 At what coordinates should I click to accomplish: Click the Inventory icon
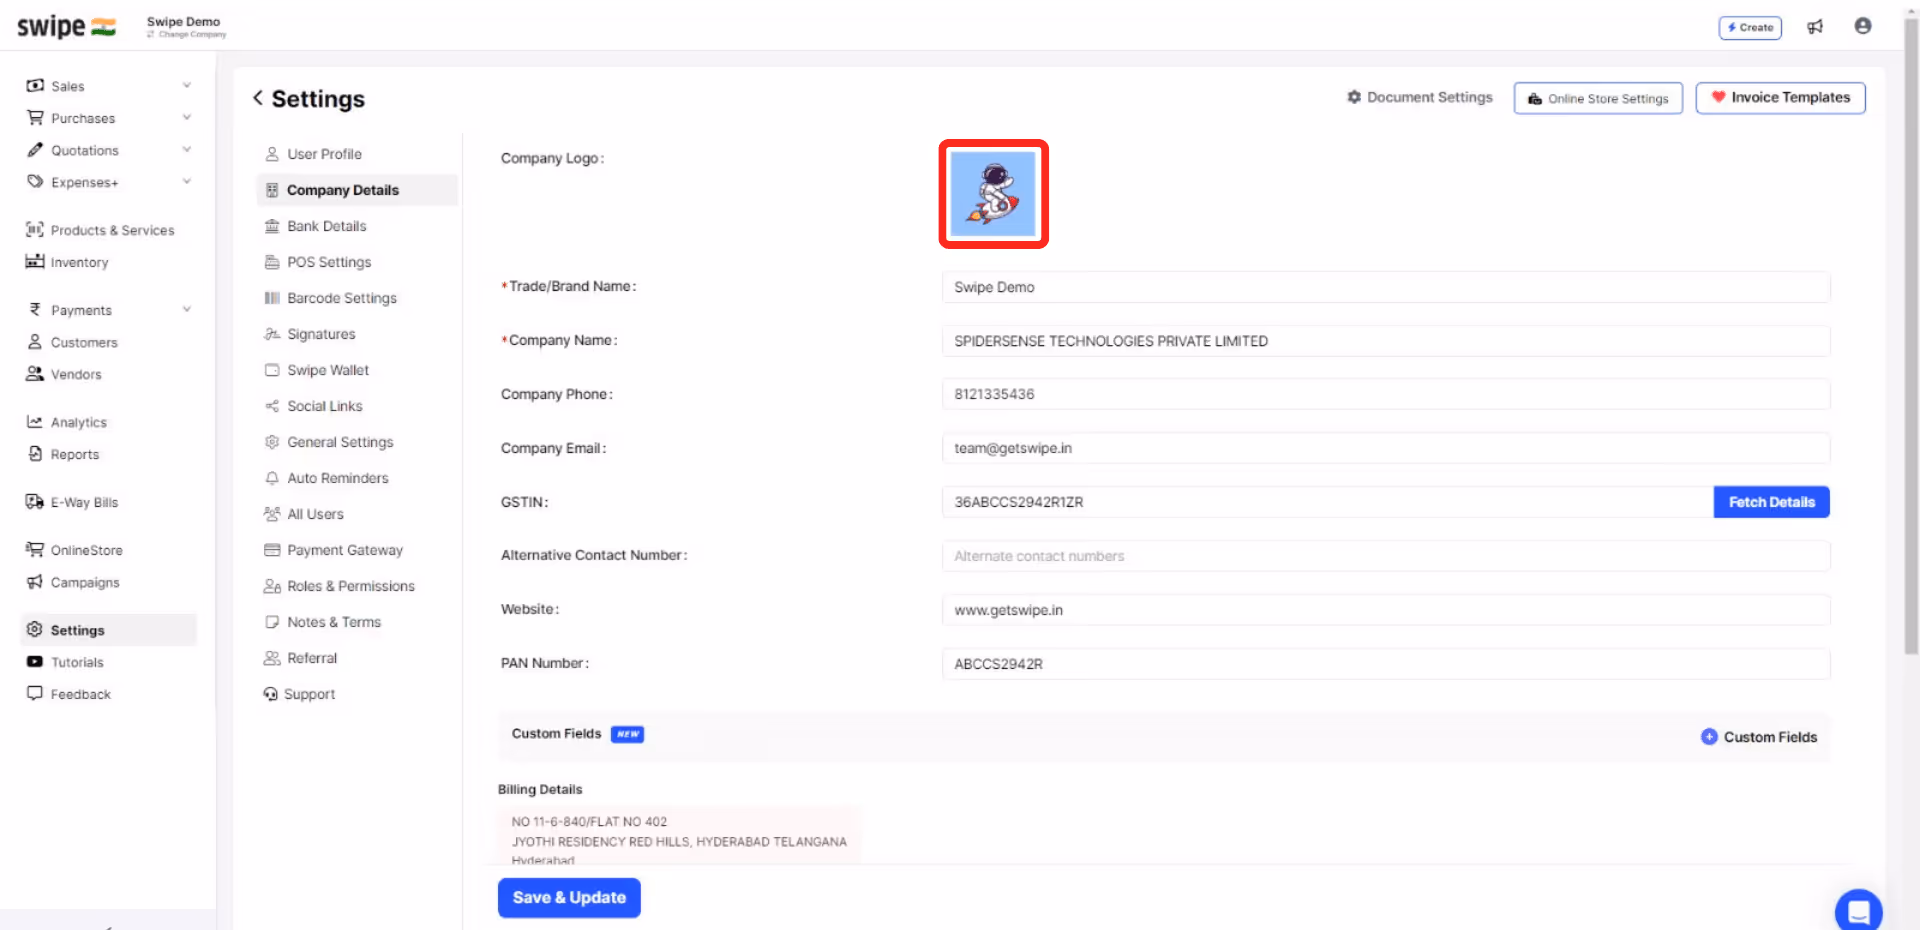pyautogui.click(x=35, y=262)
